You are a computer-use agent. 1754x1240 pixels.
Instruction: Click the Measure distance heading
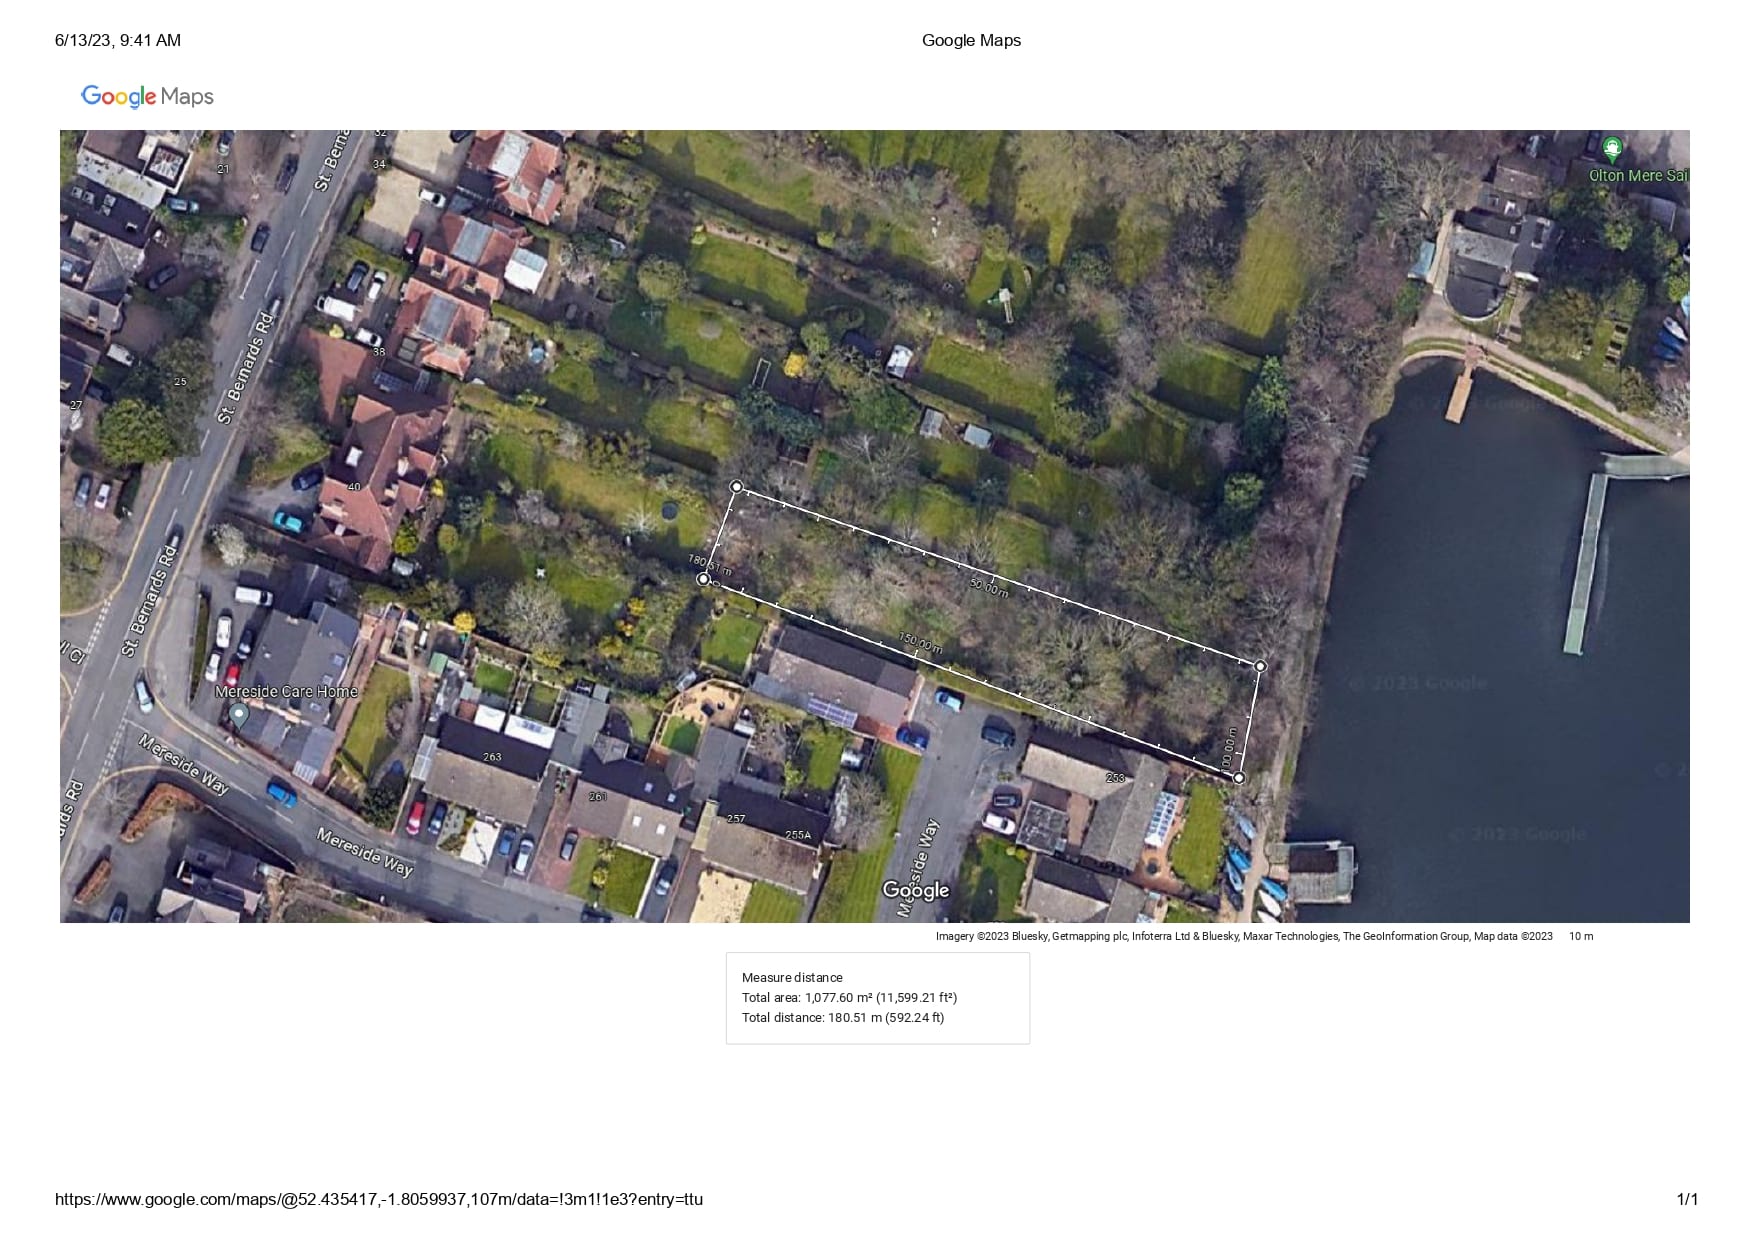(792, 977)
